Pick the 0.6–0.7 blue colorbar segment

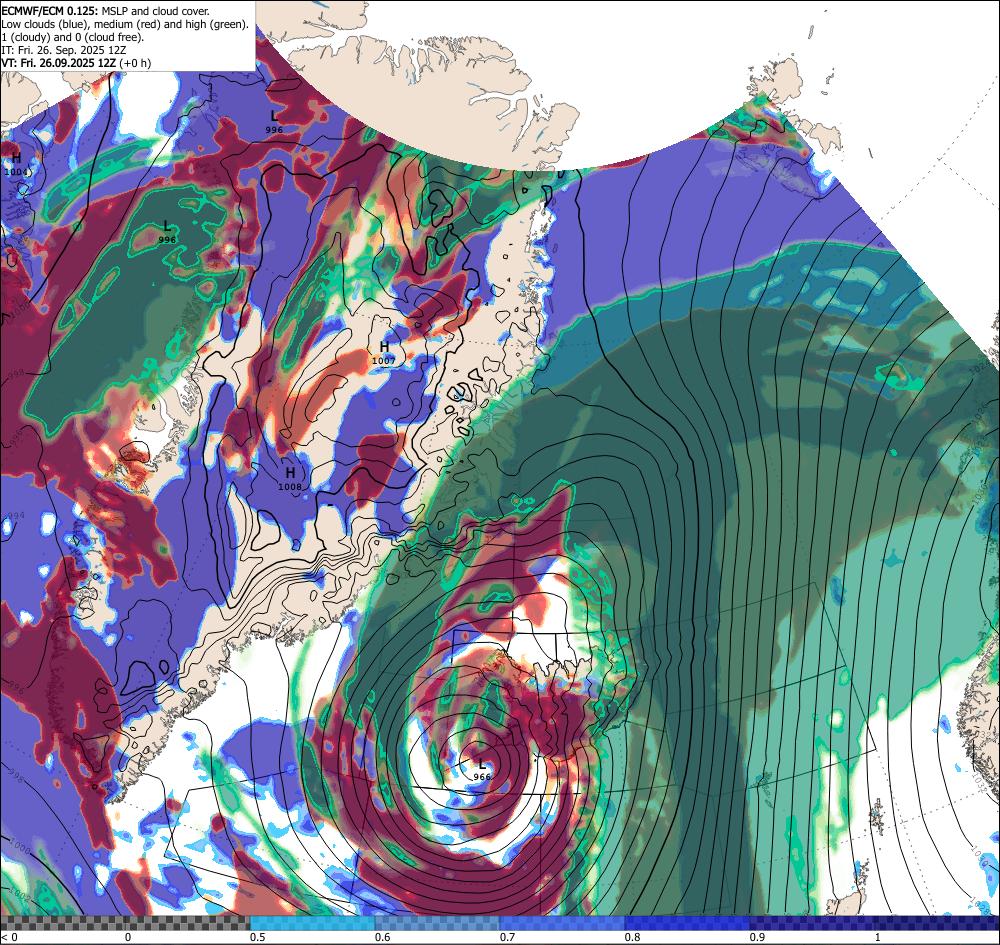click(x=438, y=923)
